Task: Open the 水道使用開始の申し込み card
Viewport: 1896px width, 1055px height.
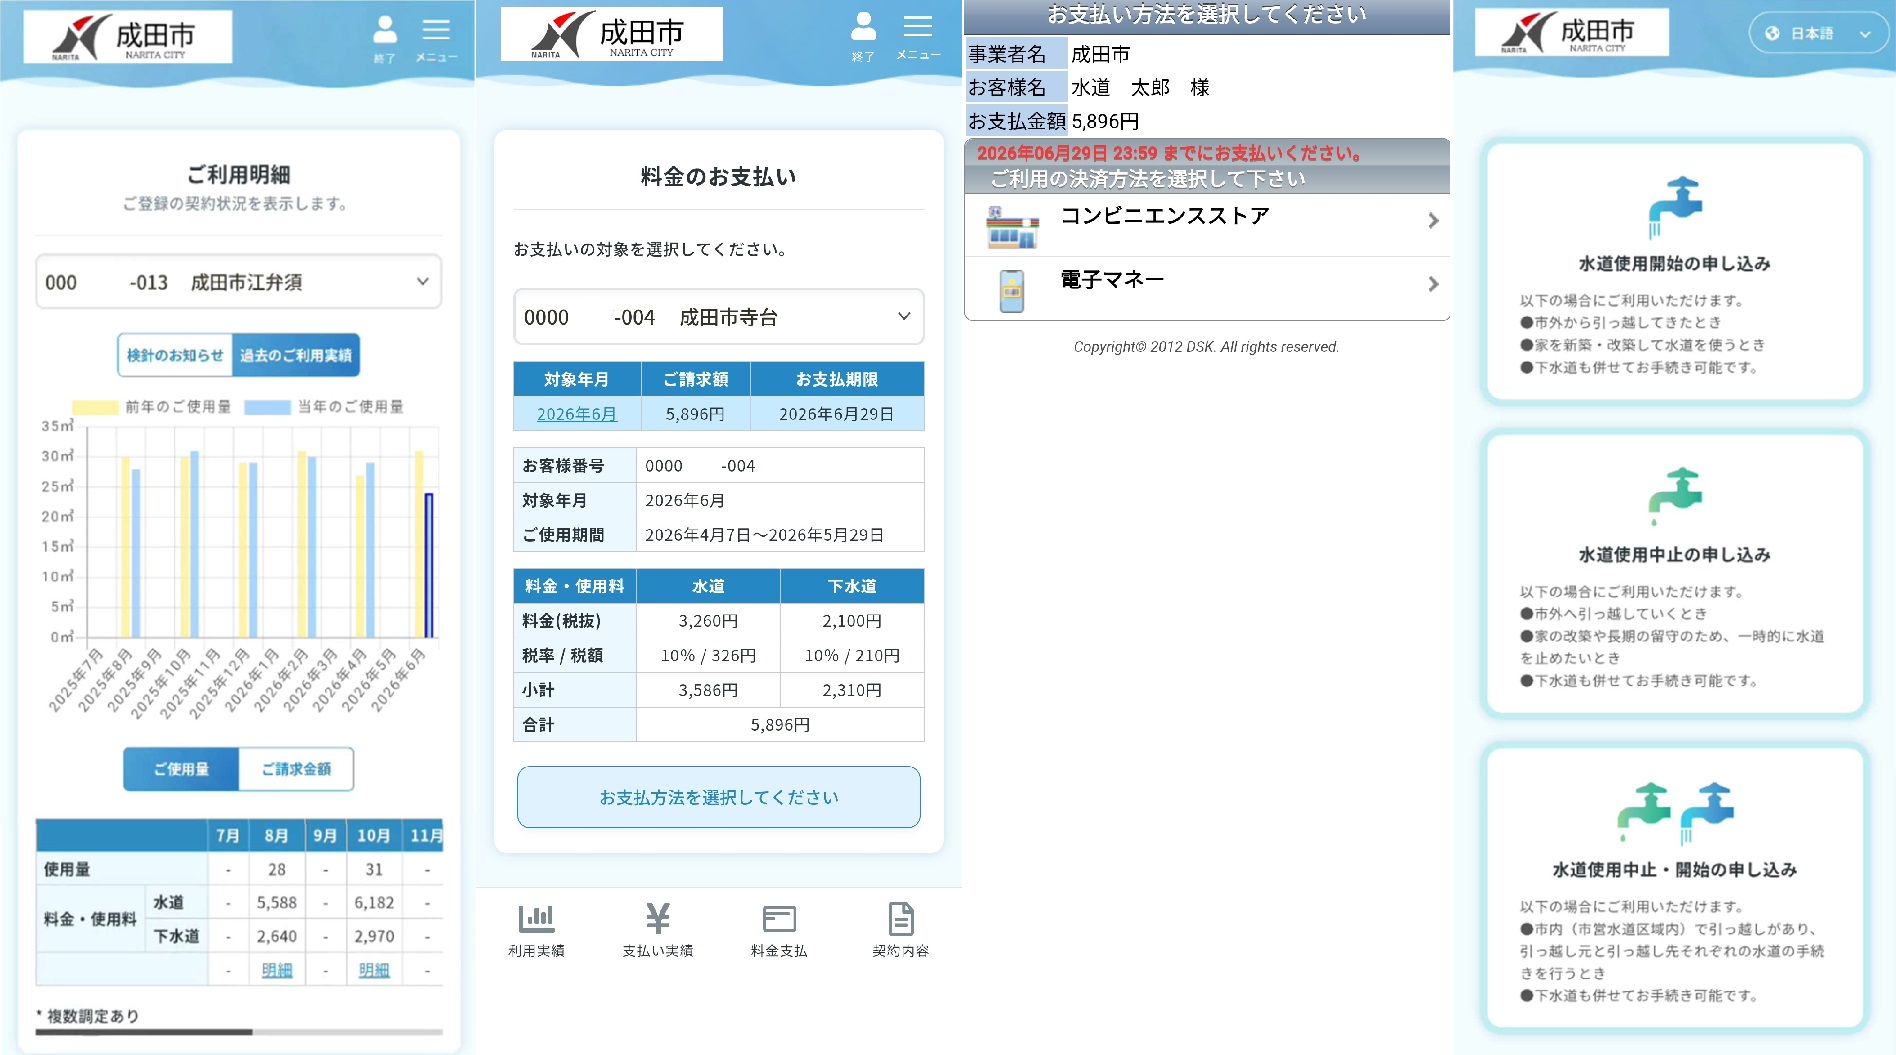Action: 1674,271
